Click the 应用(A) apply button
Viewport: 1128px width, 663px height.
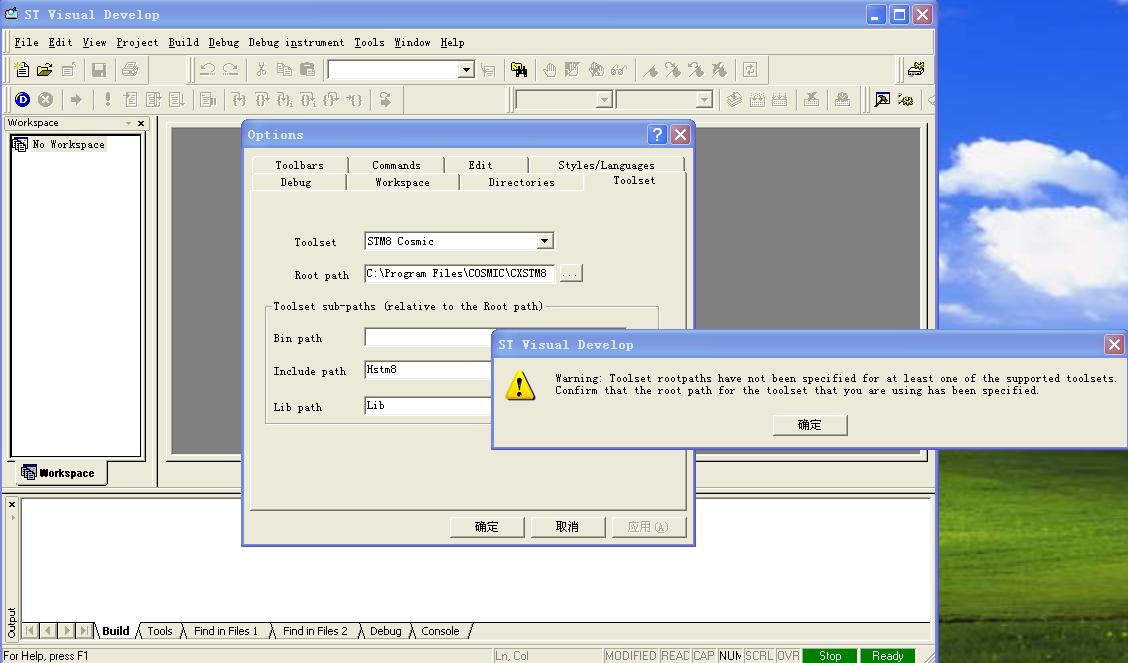point(648,526)
